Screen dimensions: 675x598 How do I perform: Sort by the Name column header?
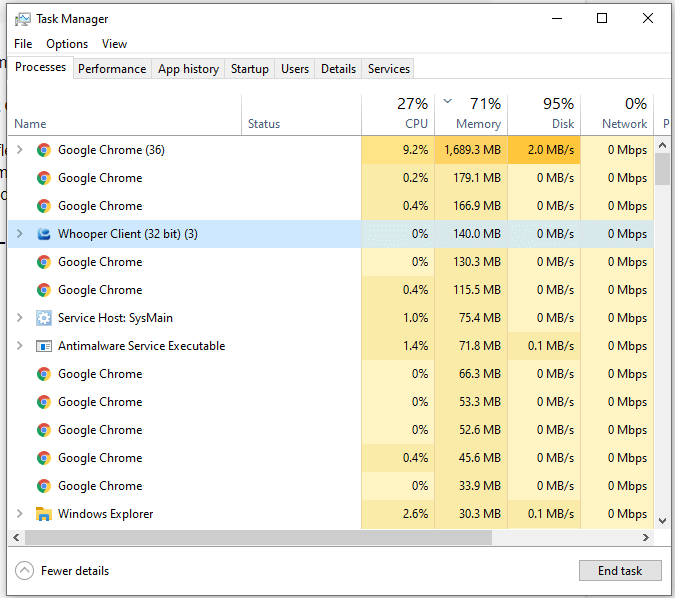point(125,115)
